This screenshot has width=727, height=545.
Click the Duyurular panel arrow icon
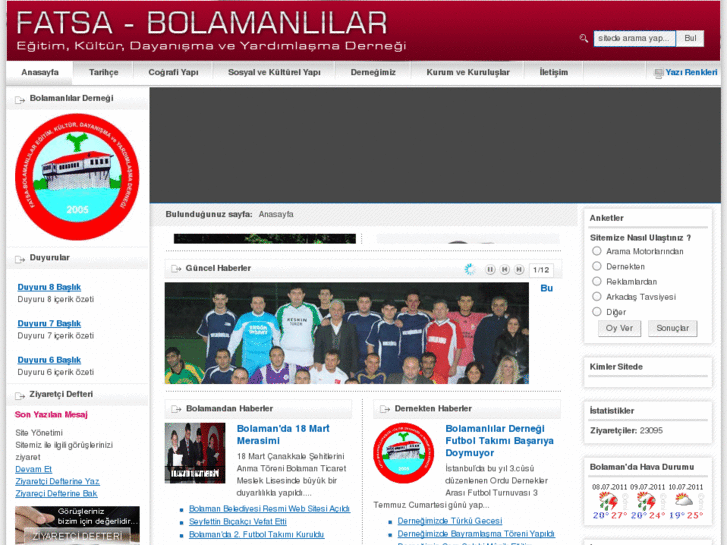[20, 259]
